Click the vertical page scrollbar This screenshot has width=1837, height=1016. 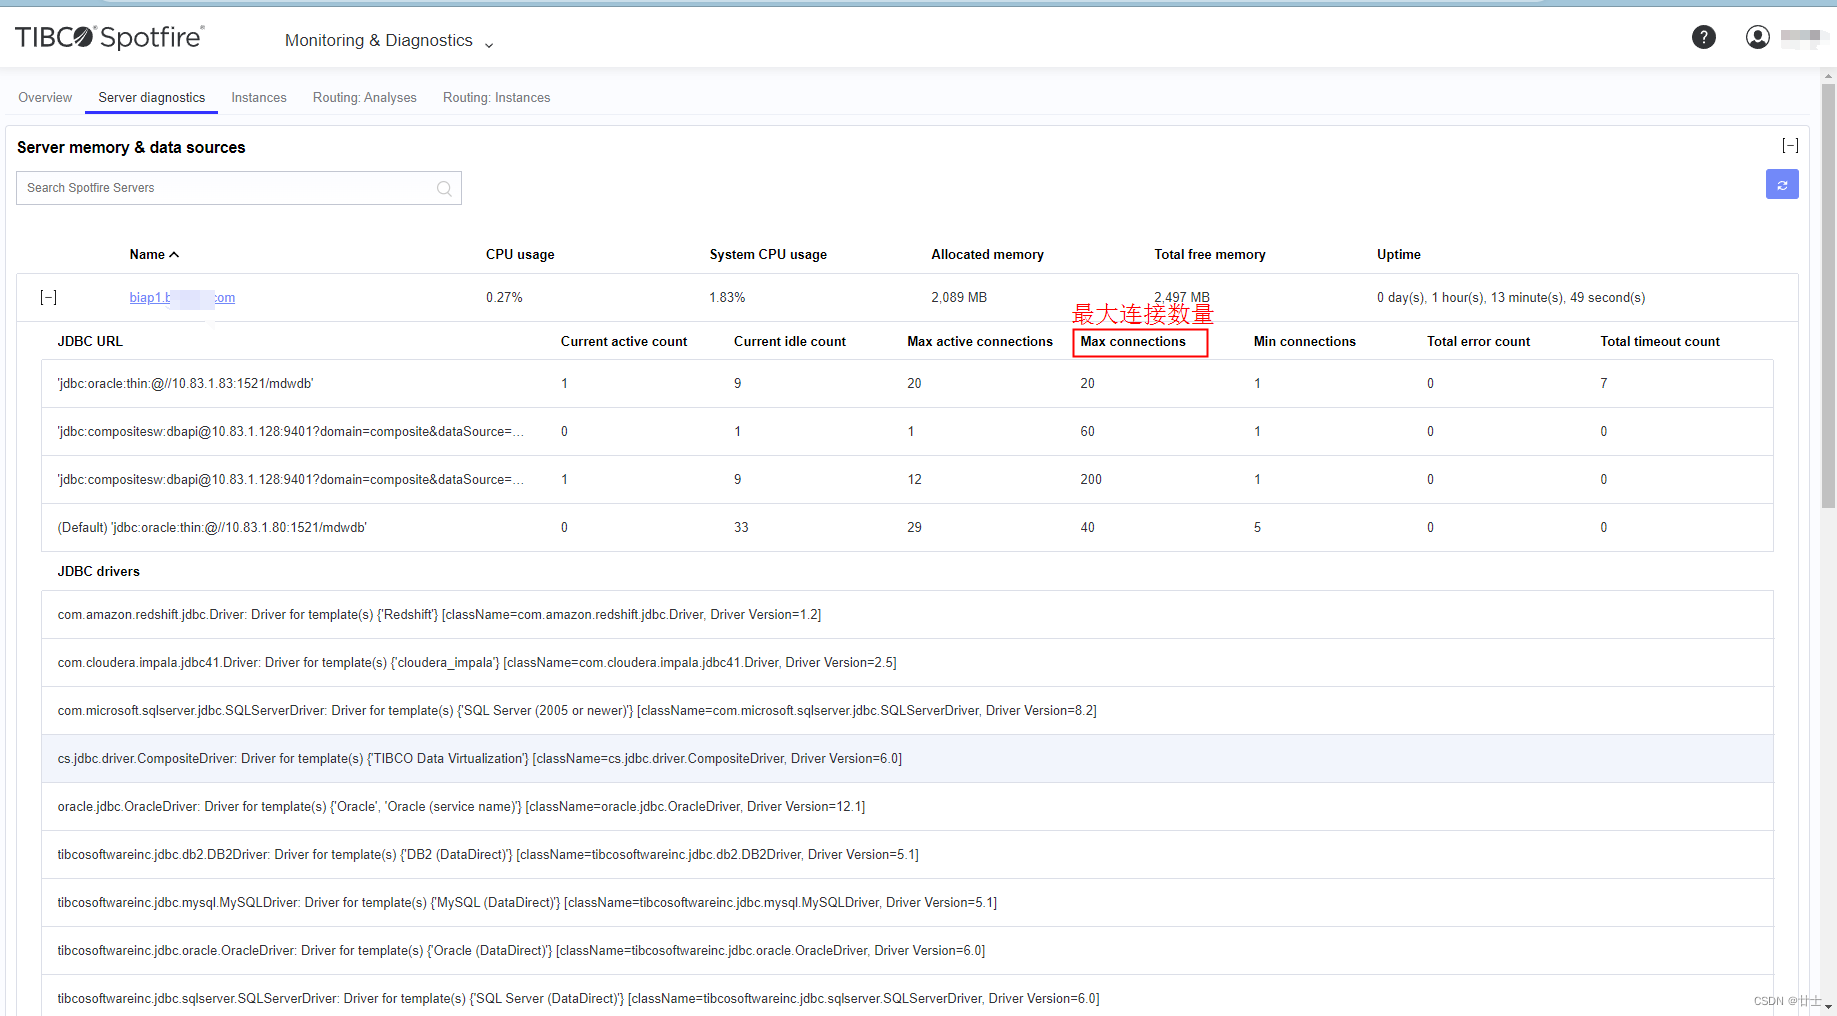1828,295
